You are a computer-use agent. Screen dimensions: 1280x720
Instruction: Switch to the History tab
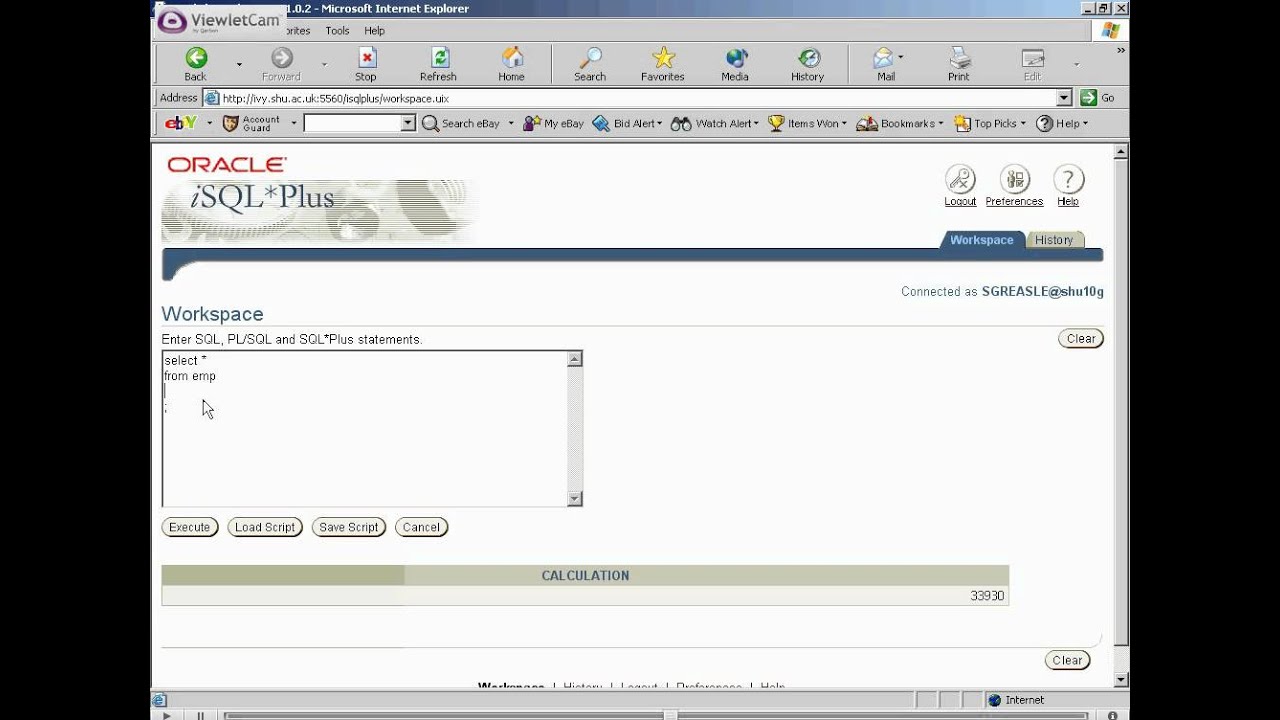point(1054,240)
